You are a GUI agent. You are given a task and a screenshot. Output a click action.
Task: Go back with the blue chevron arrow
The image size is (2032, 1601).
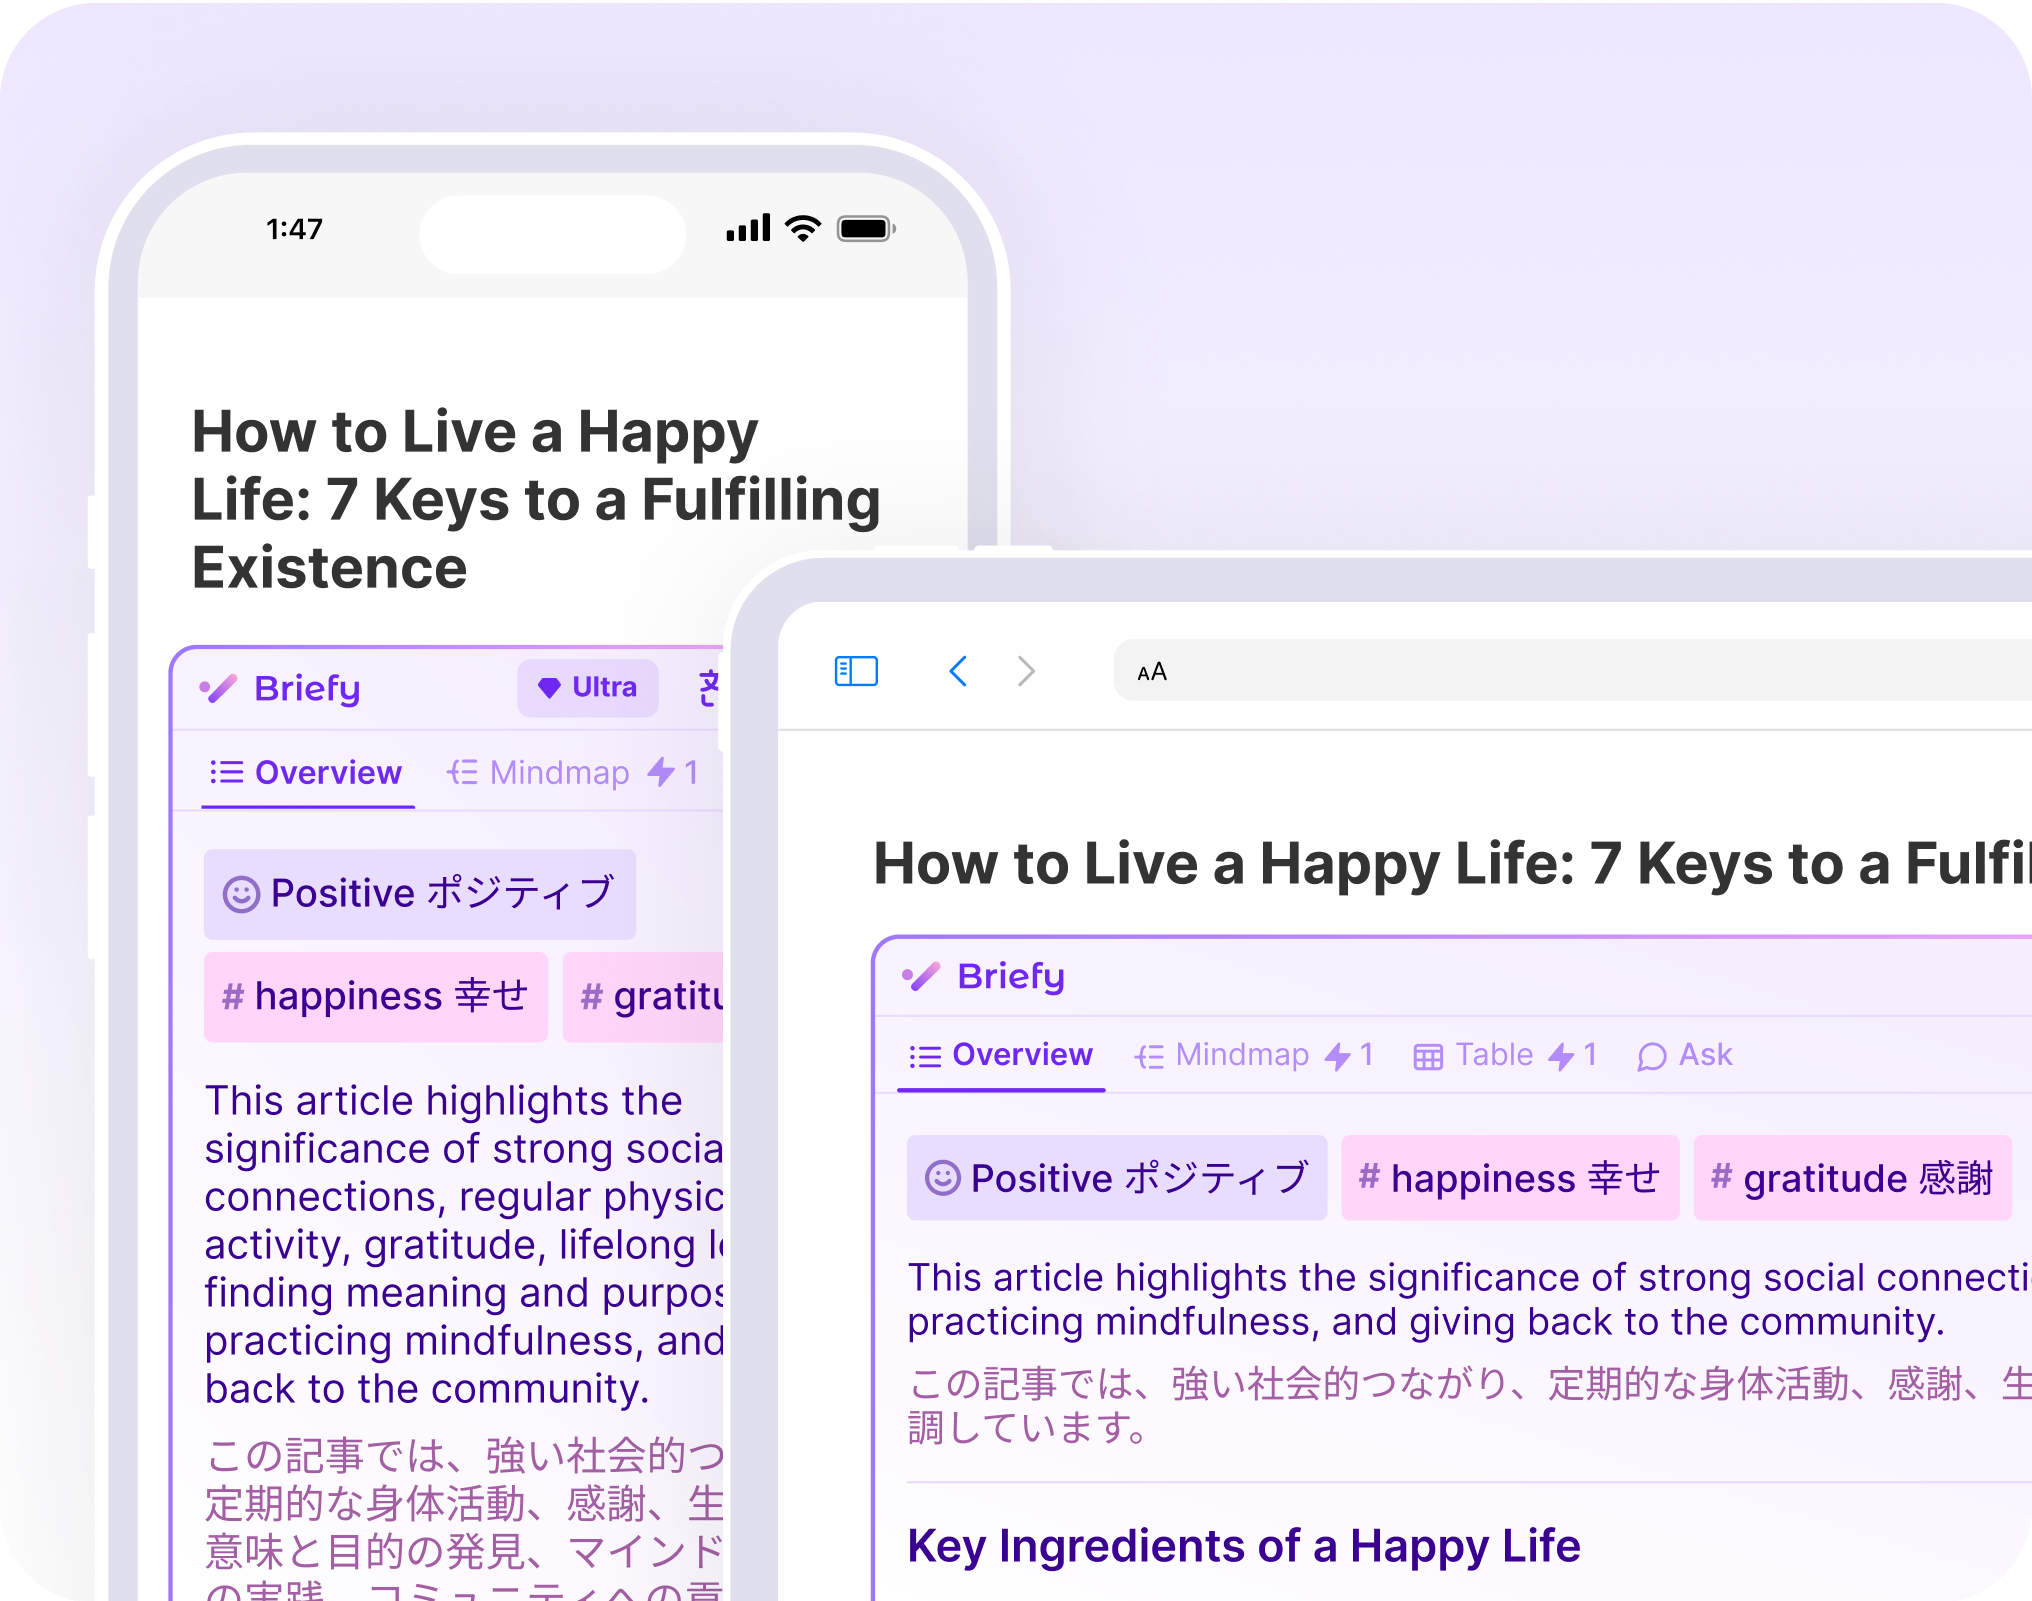[958, 671]
